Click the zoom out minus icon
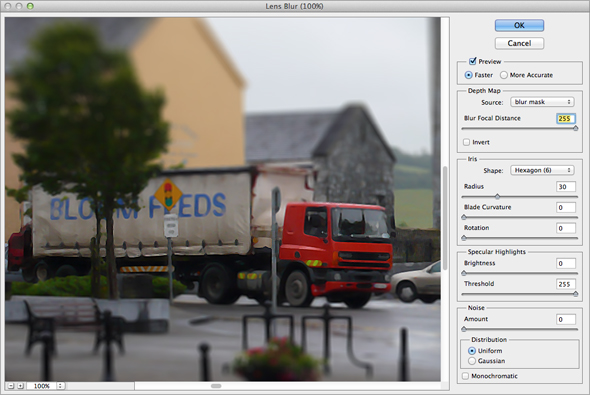This screenshot has height=395, width=590. [11, 386]
